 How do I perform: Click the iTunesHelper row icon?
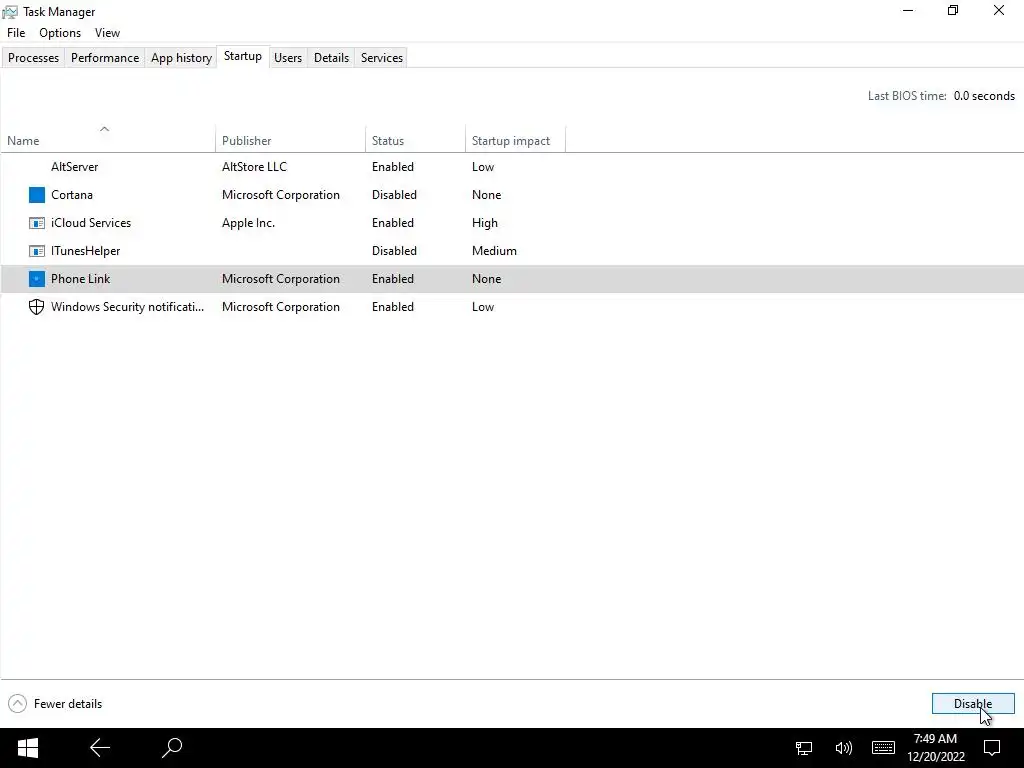point(37,251)
